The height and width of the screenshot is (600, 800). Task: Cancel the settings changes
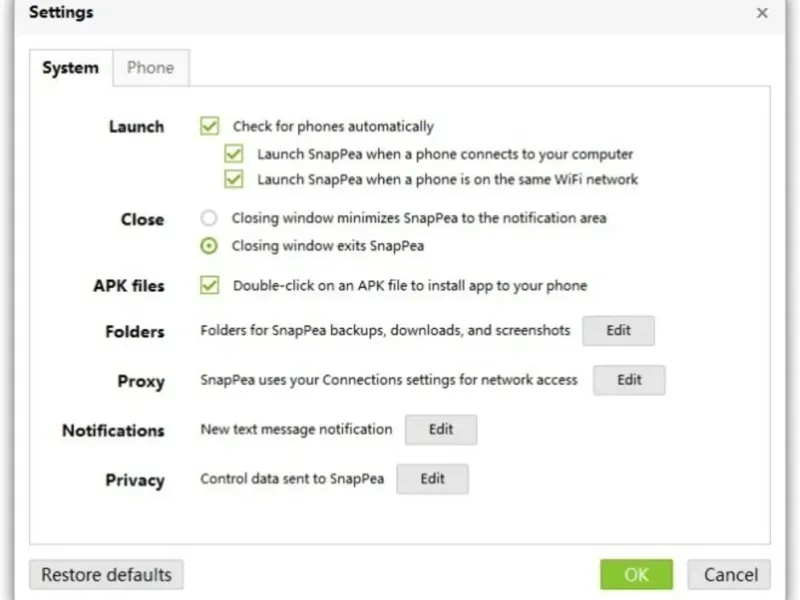point(730,575)
